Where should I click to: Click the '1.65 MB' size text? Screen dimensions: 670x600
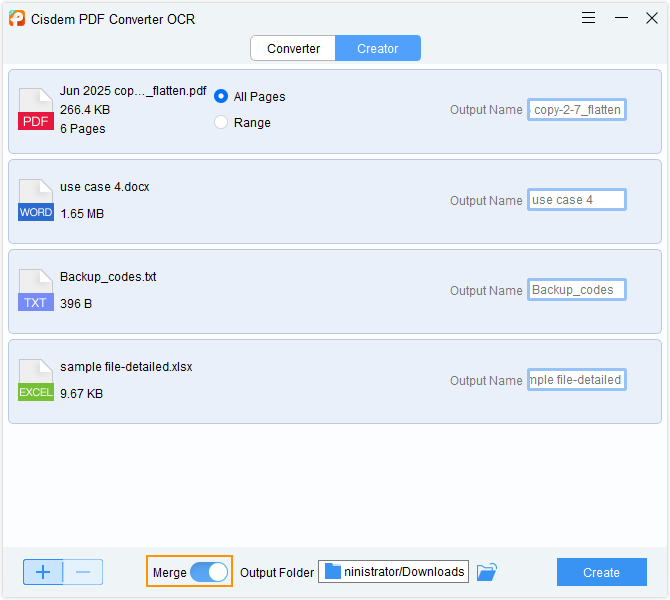[x=82, y=214]
